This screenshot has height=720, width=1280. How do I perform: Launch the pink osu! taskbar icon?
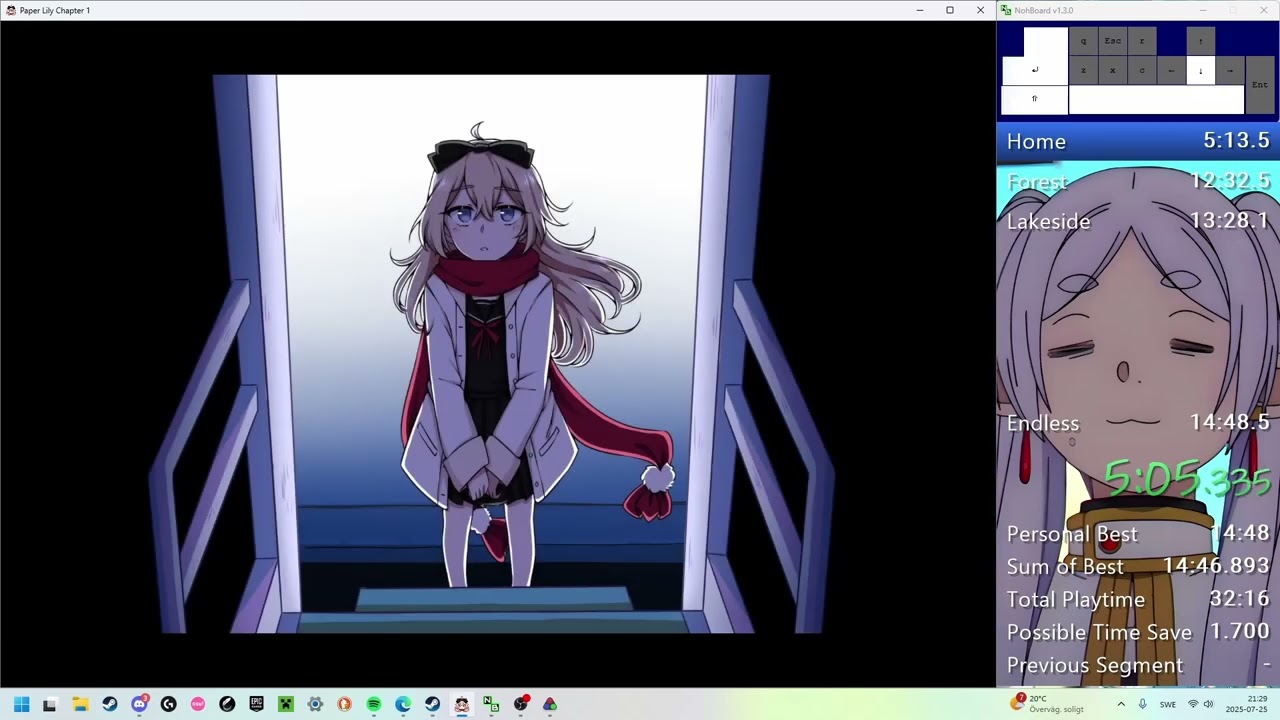[197, 704]
